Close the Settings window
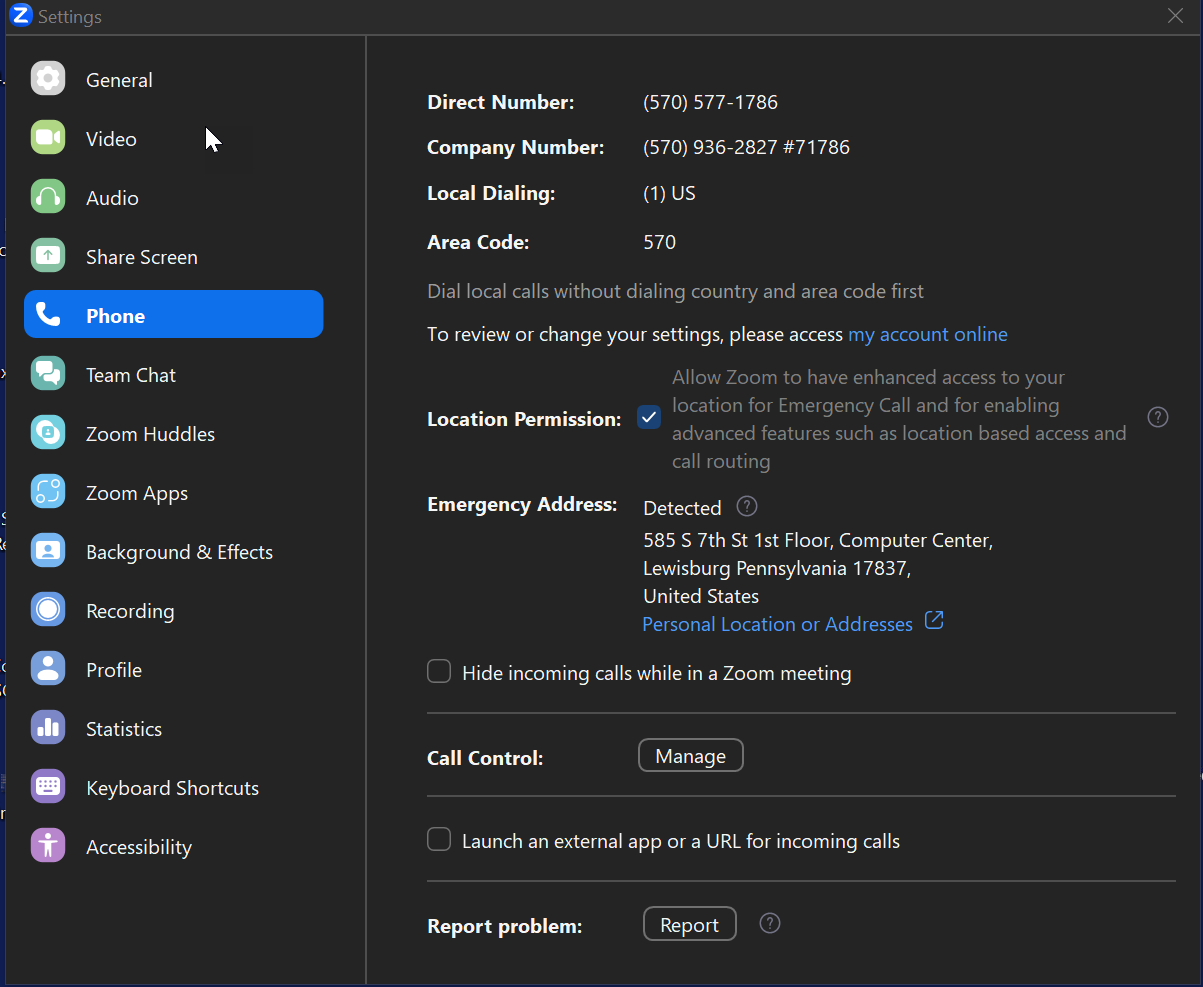This screenshot has height=987, width=1203. point(1176,15)
